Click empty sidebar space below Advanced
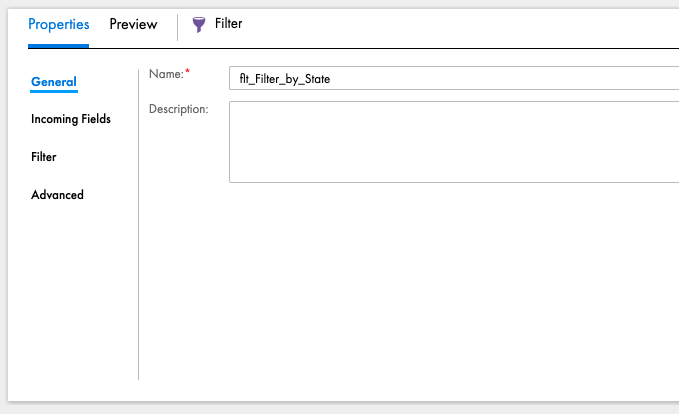Screen dimensions: 679x414 click(71, 294)
